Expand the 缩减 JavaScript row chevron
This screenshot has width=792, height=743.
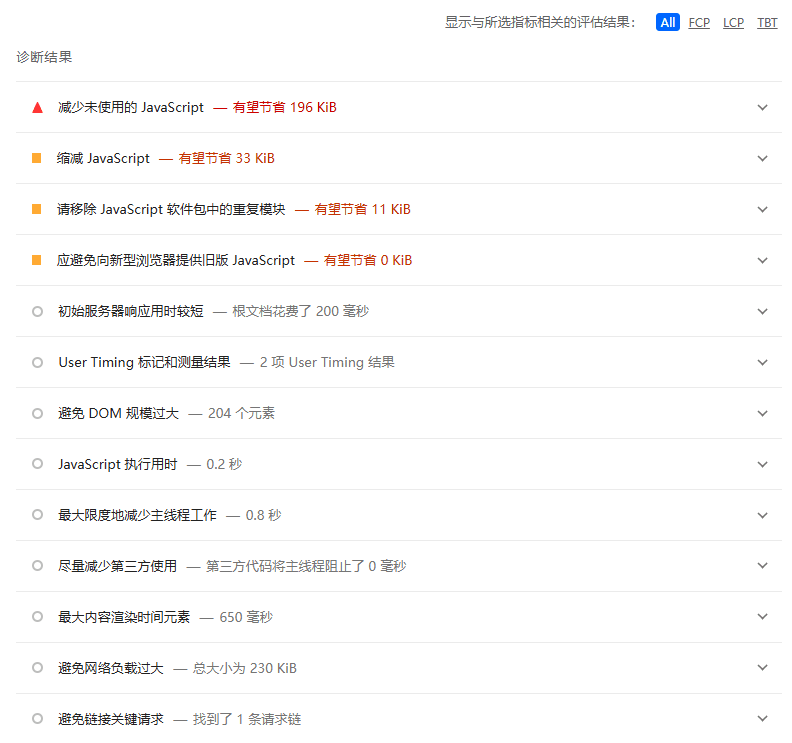763,158
